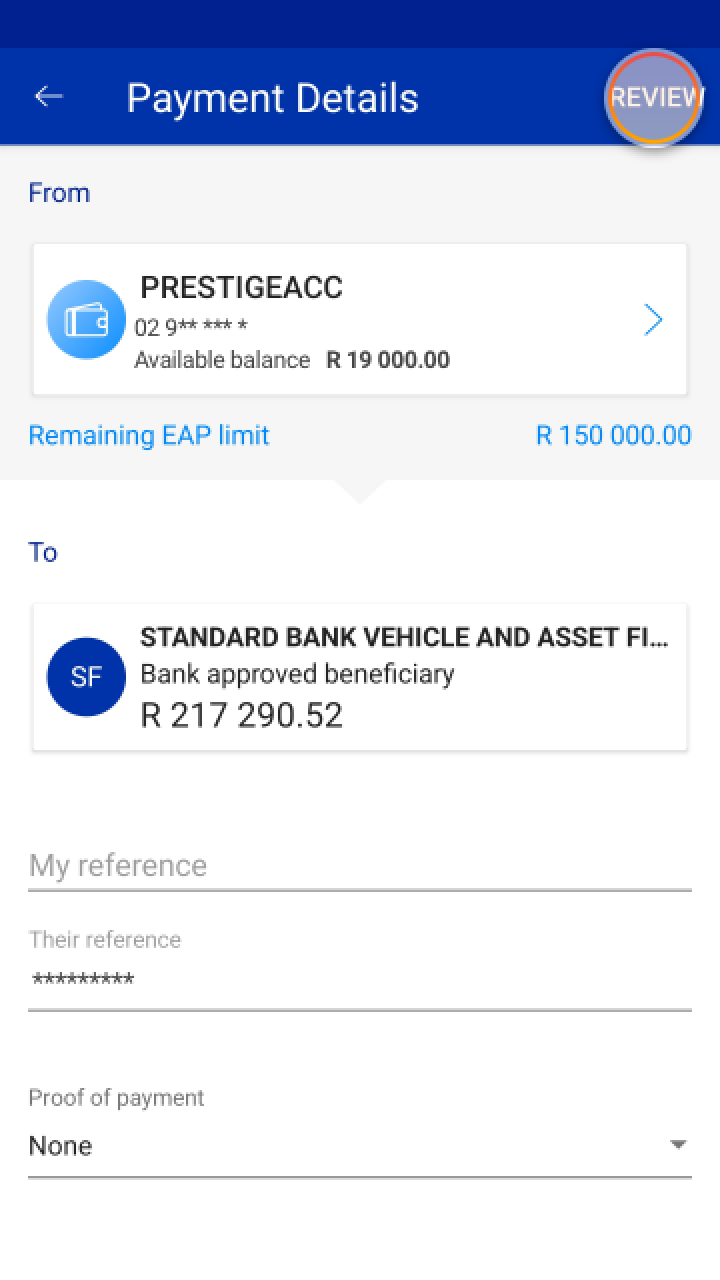Click the Available balance R 19 000.00 text
720x1280 pixels.
pos(292,360)
